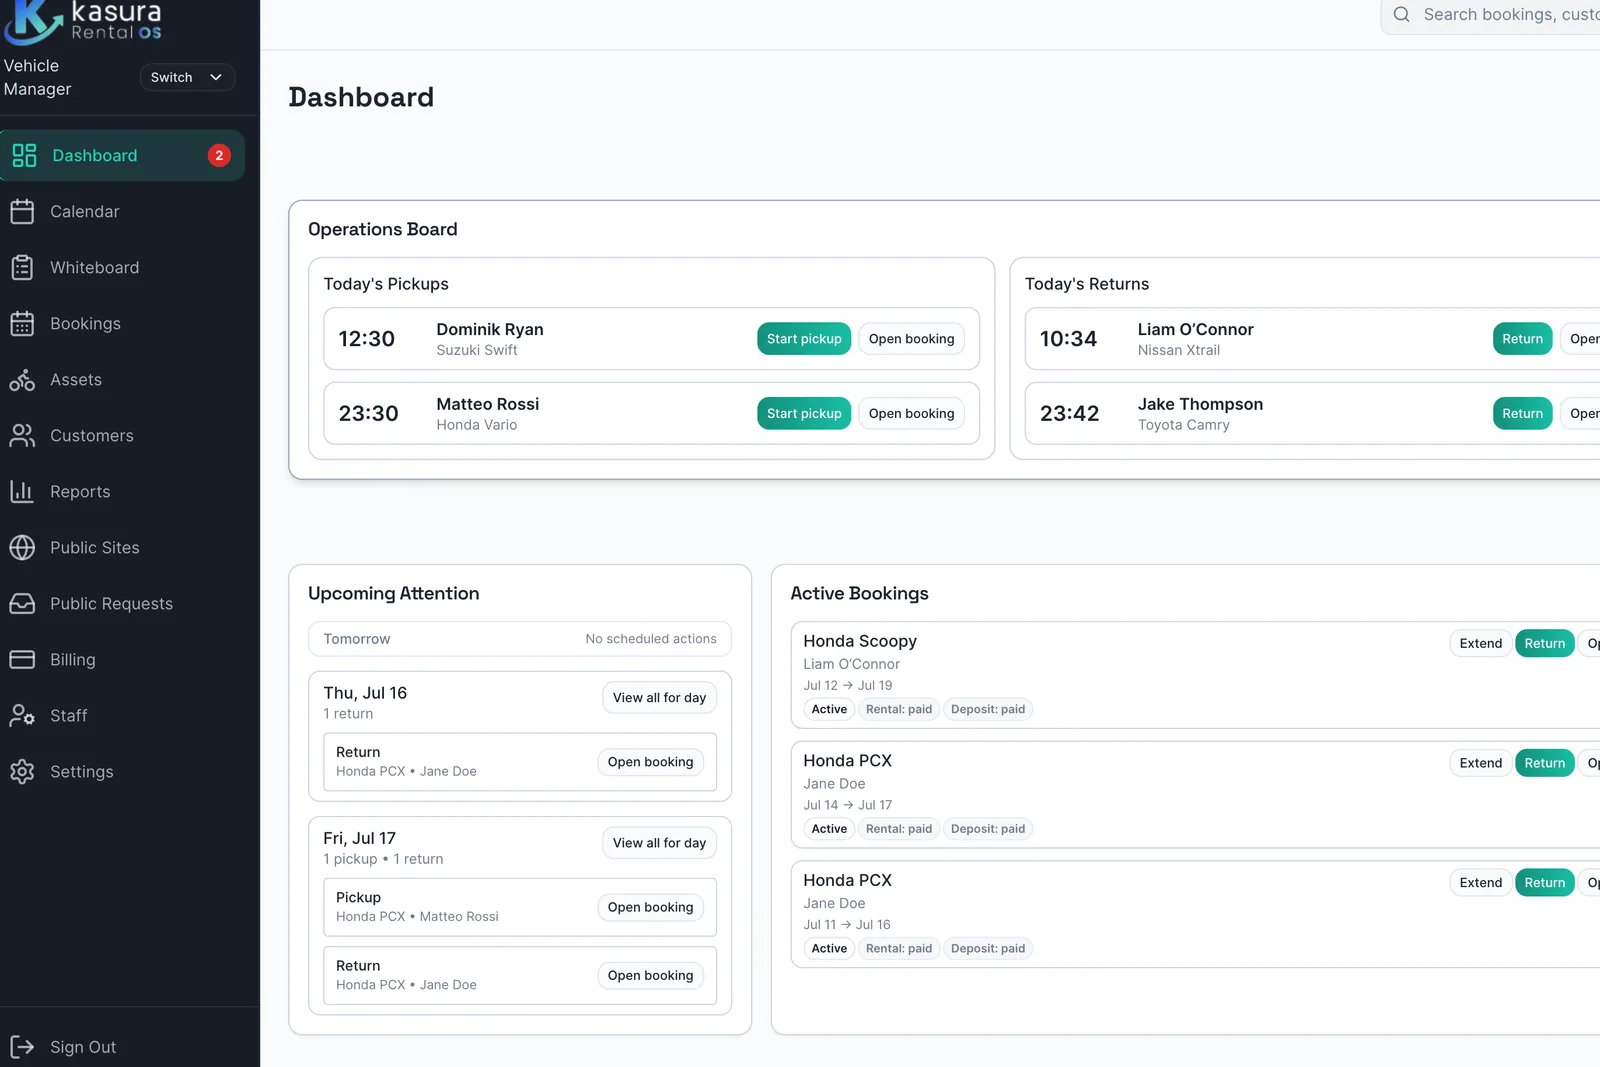This screenshot has width=1600, height=1067.
Task: Click the Active badge on Honda Scoopy
Action: point(829,709)
